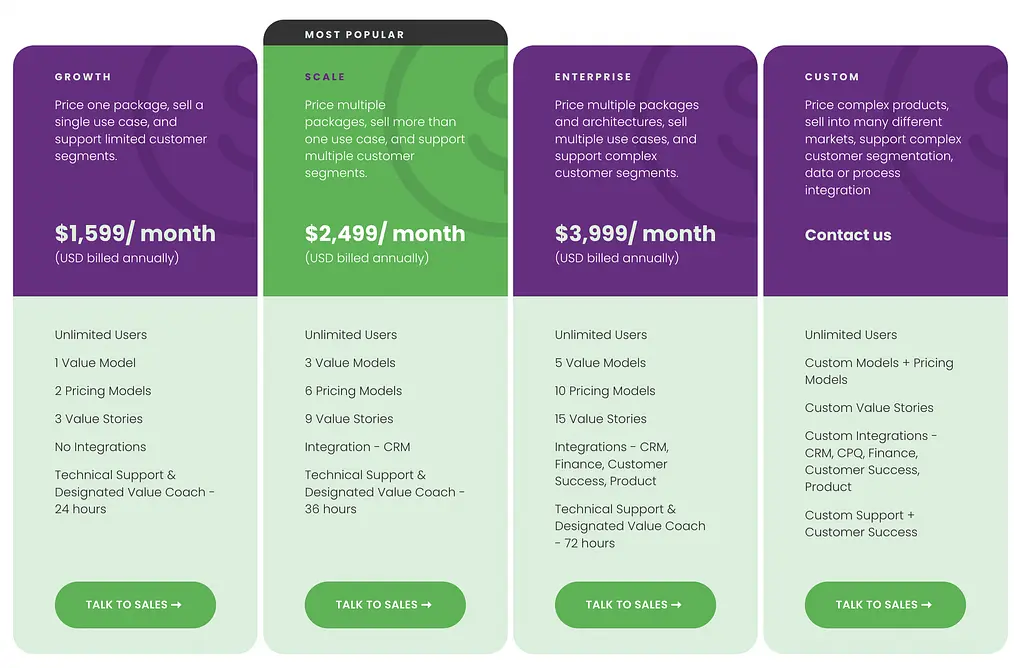The image size is (1024, 668).
Task: Click Contact us in the Custom plan
Action: click(x=848, y=235)
